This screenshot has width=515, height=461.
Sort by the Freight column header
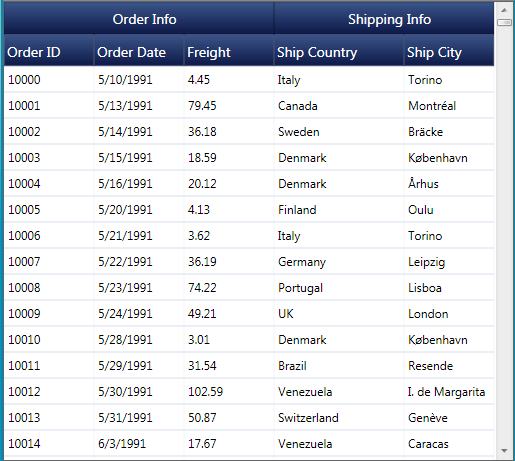pyautogui.click(x=229, y=50)
